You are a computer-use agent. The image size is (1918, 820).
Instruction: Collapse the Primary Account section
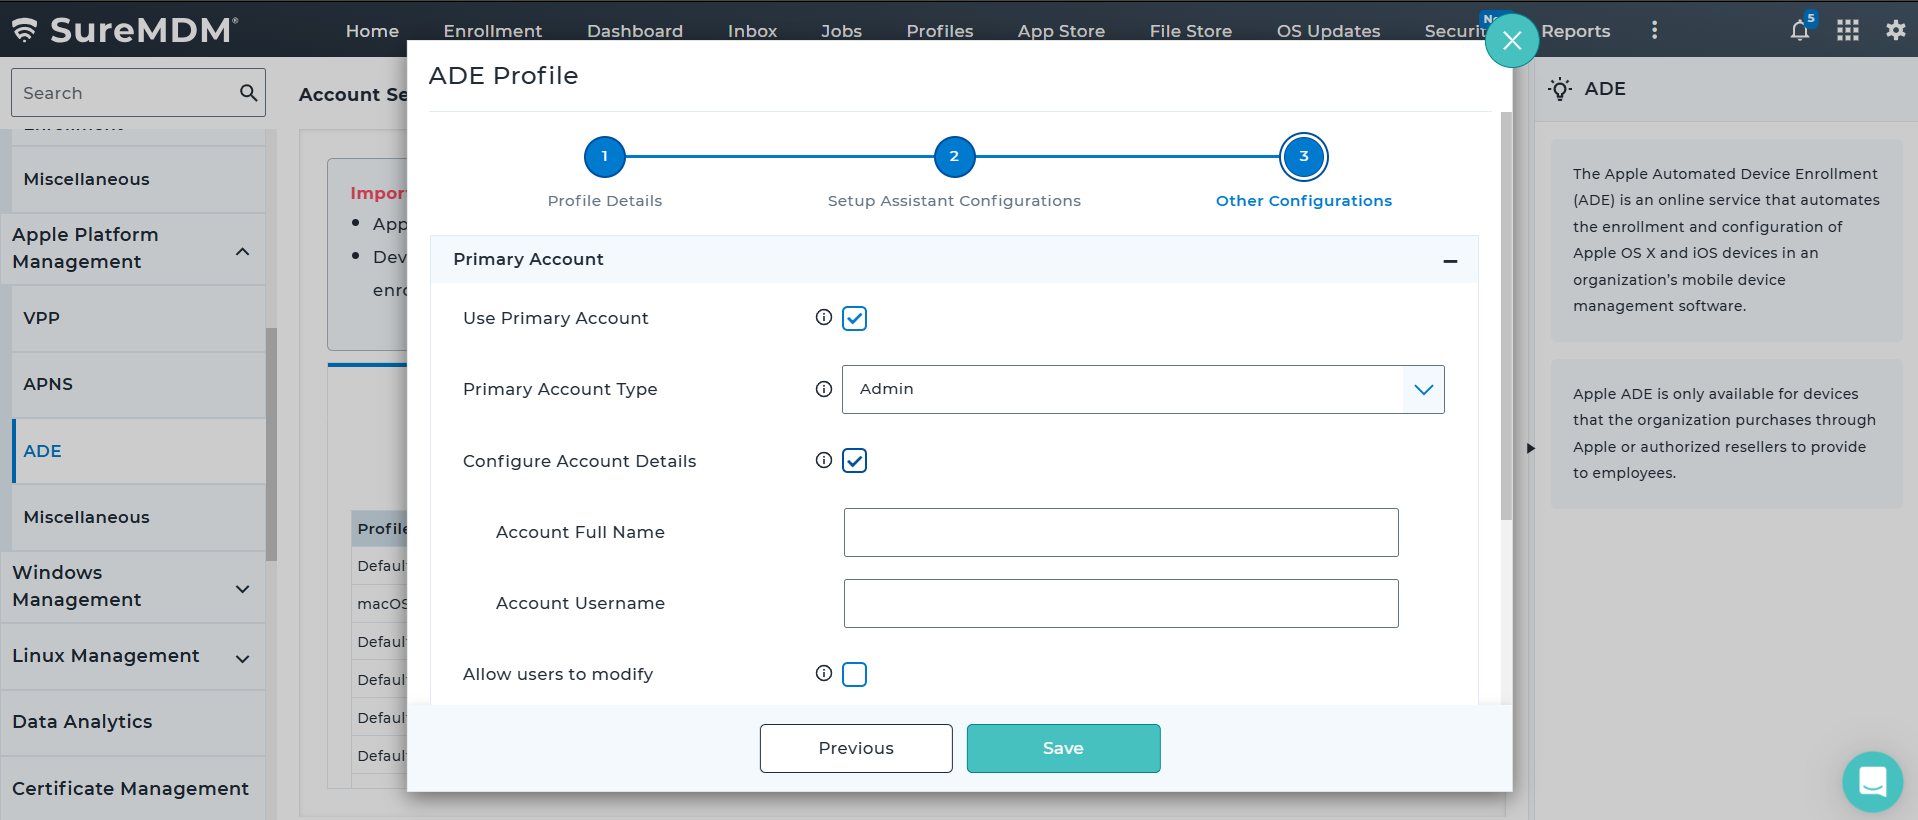pyautogui.click(x=1449, y=260)
